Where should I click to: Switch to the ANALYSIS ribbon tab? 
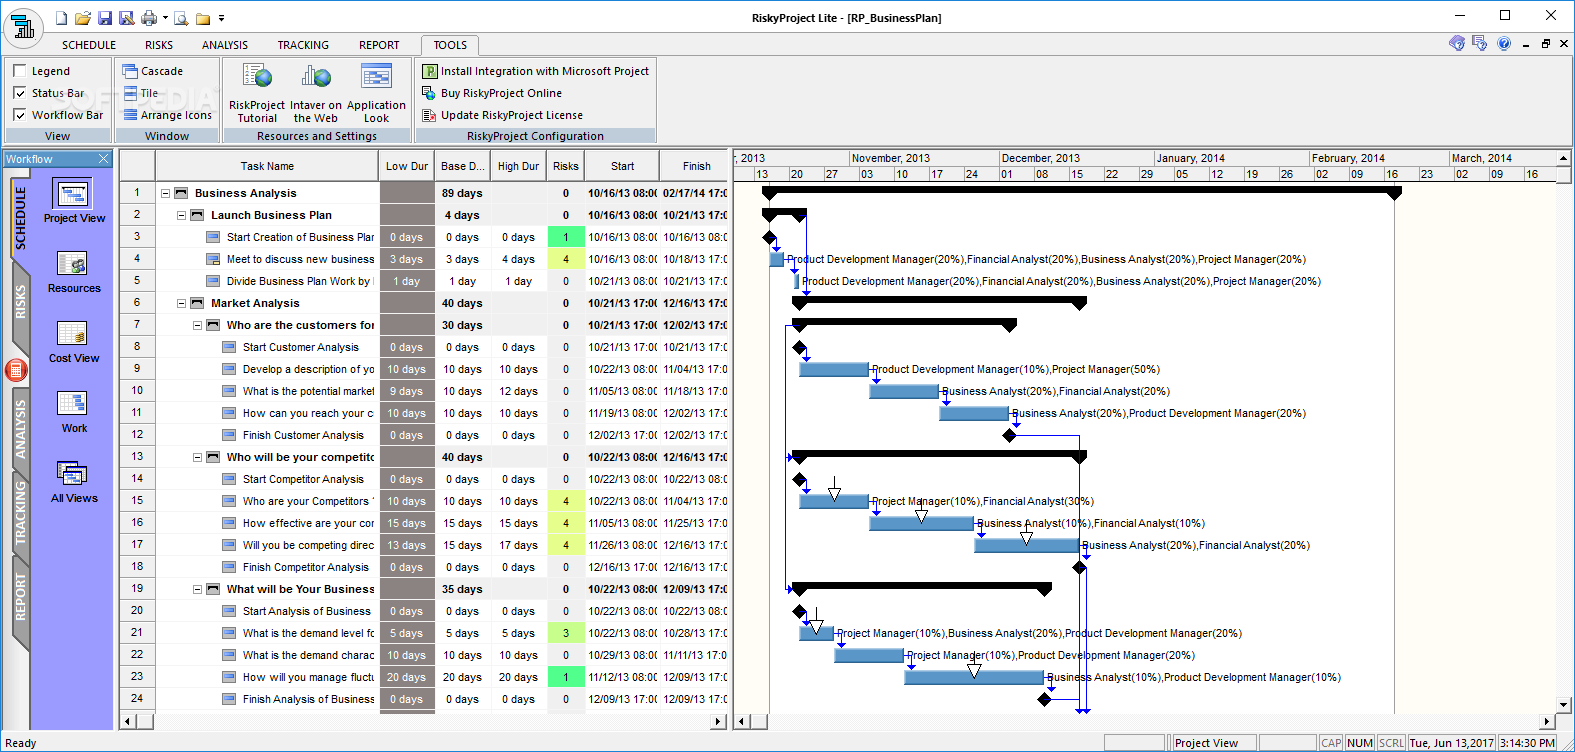pos(225,45)
